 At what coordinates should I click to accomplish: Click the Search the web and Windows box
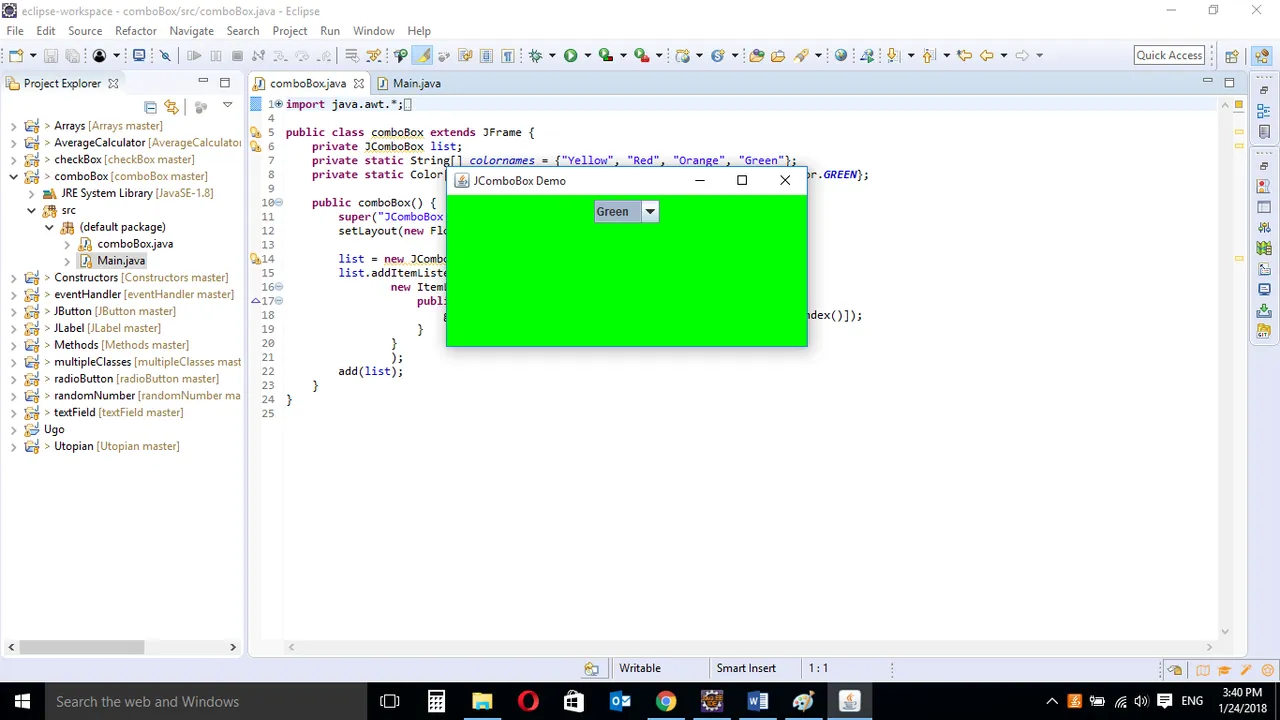coord(205,701)
